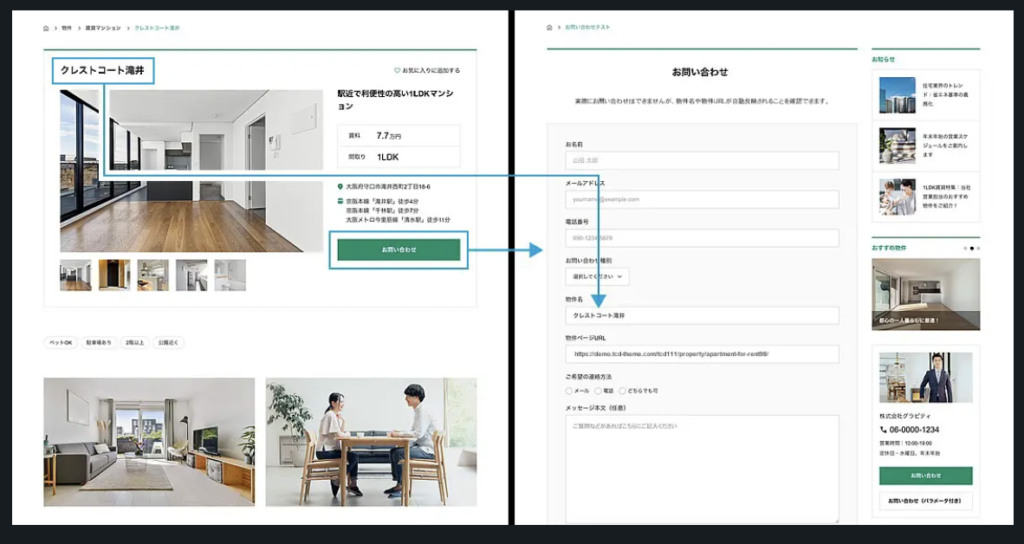Click the map pin icon beside the address
The image size is (1024, 544).
coord(341,186)
